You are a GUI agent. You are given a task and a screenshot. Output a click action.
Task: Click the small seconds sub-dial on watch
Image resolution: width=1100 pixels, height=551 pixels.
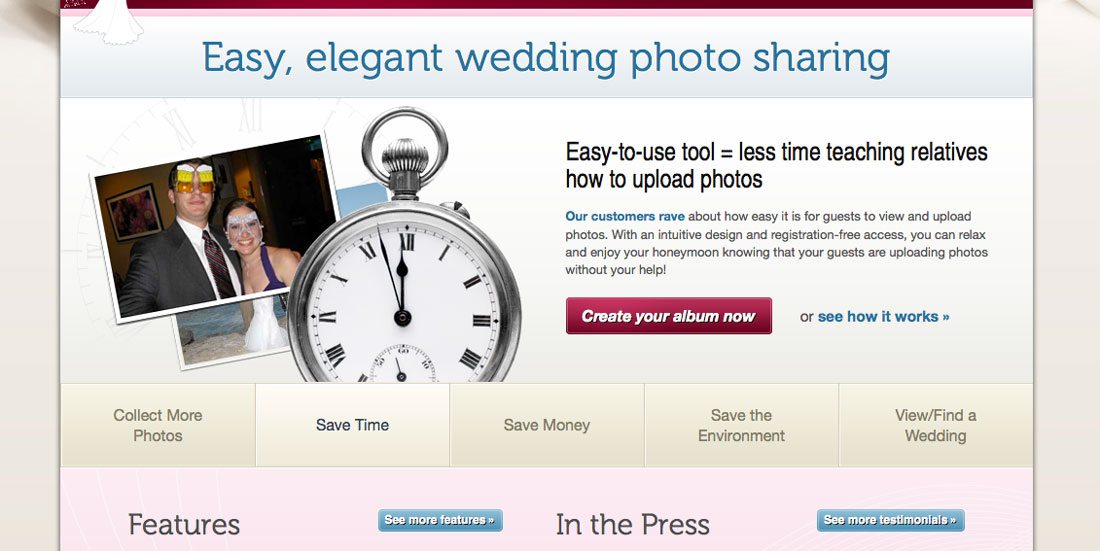click(x=403, y=364)
